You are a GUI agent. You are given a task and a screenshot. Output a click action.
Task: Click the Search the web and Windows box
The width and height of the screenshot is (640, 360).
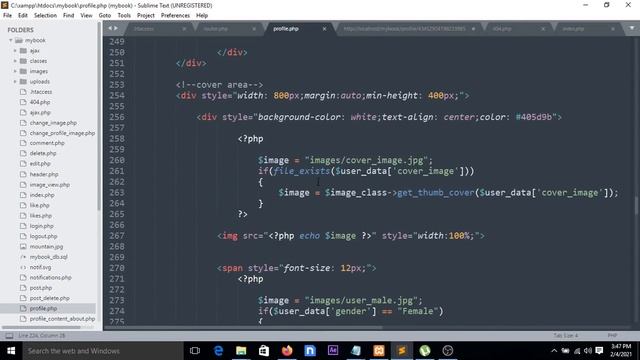tap(102, 351)
